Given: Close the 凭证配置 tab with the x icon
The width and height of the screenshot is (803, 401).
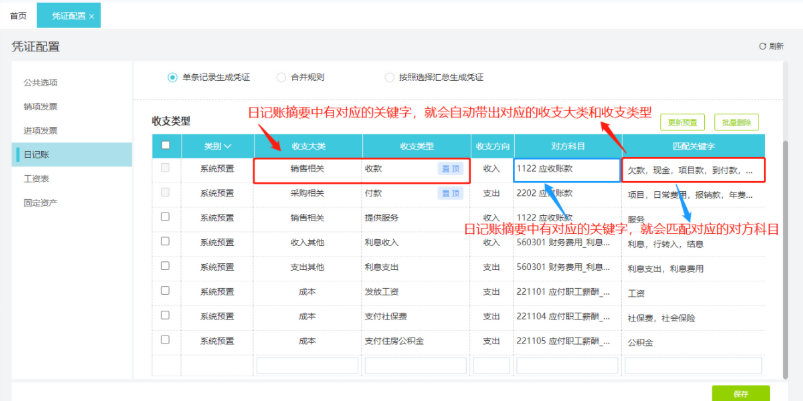Looking at the screenshot, I should point(92,16).
